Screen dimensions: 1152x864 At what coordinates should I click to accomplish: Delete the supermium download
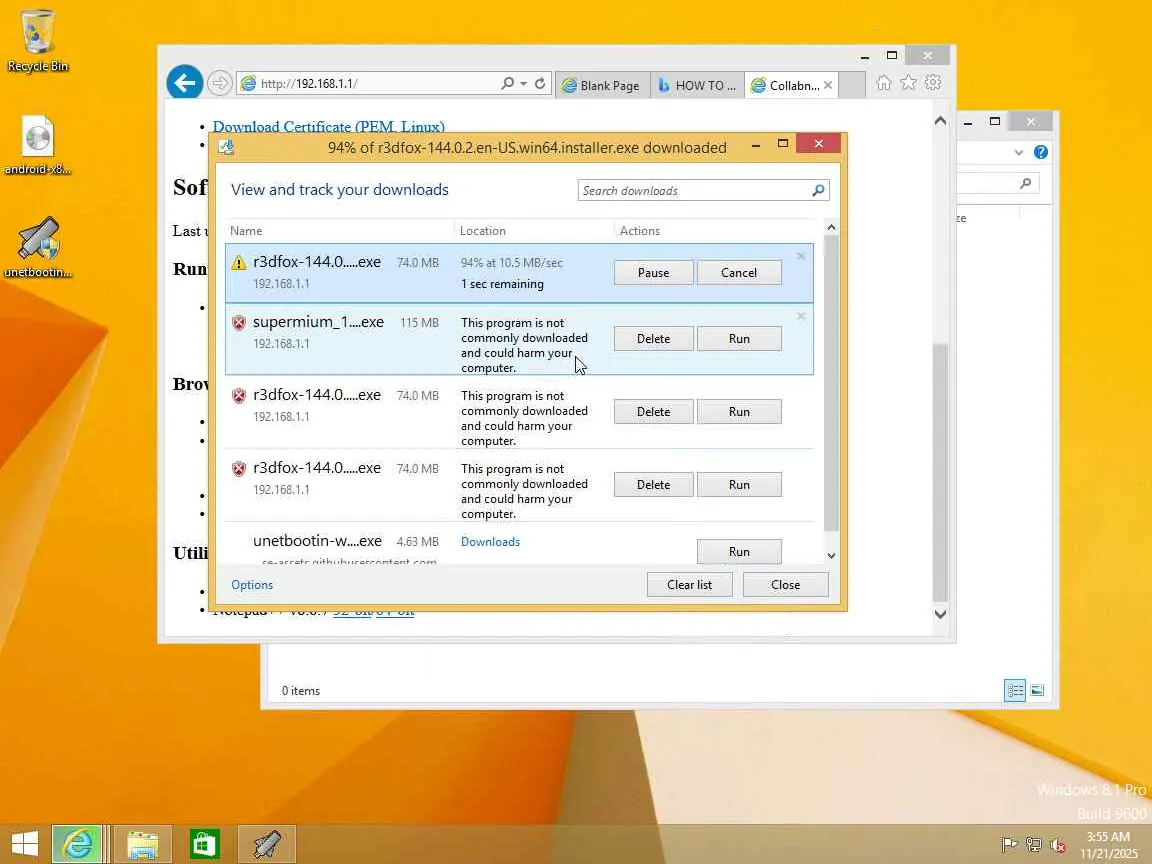click(x=653, y=339)
